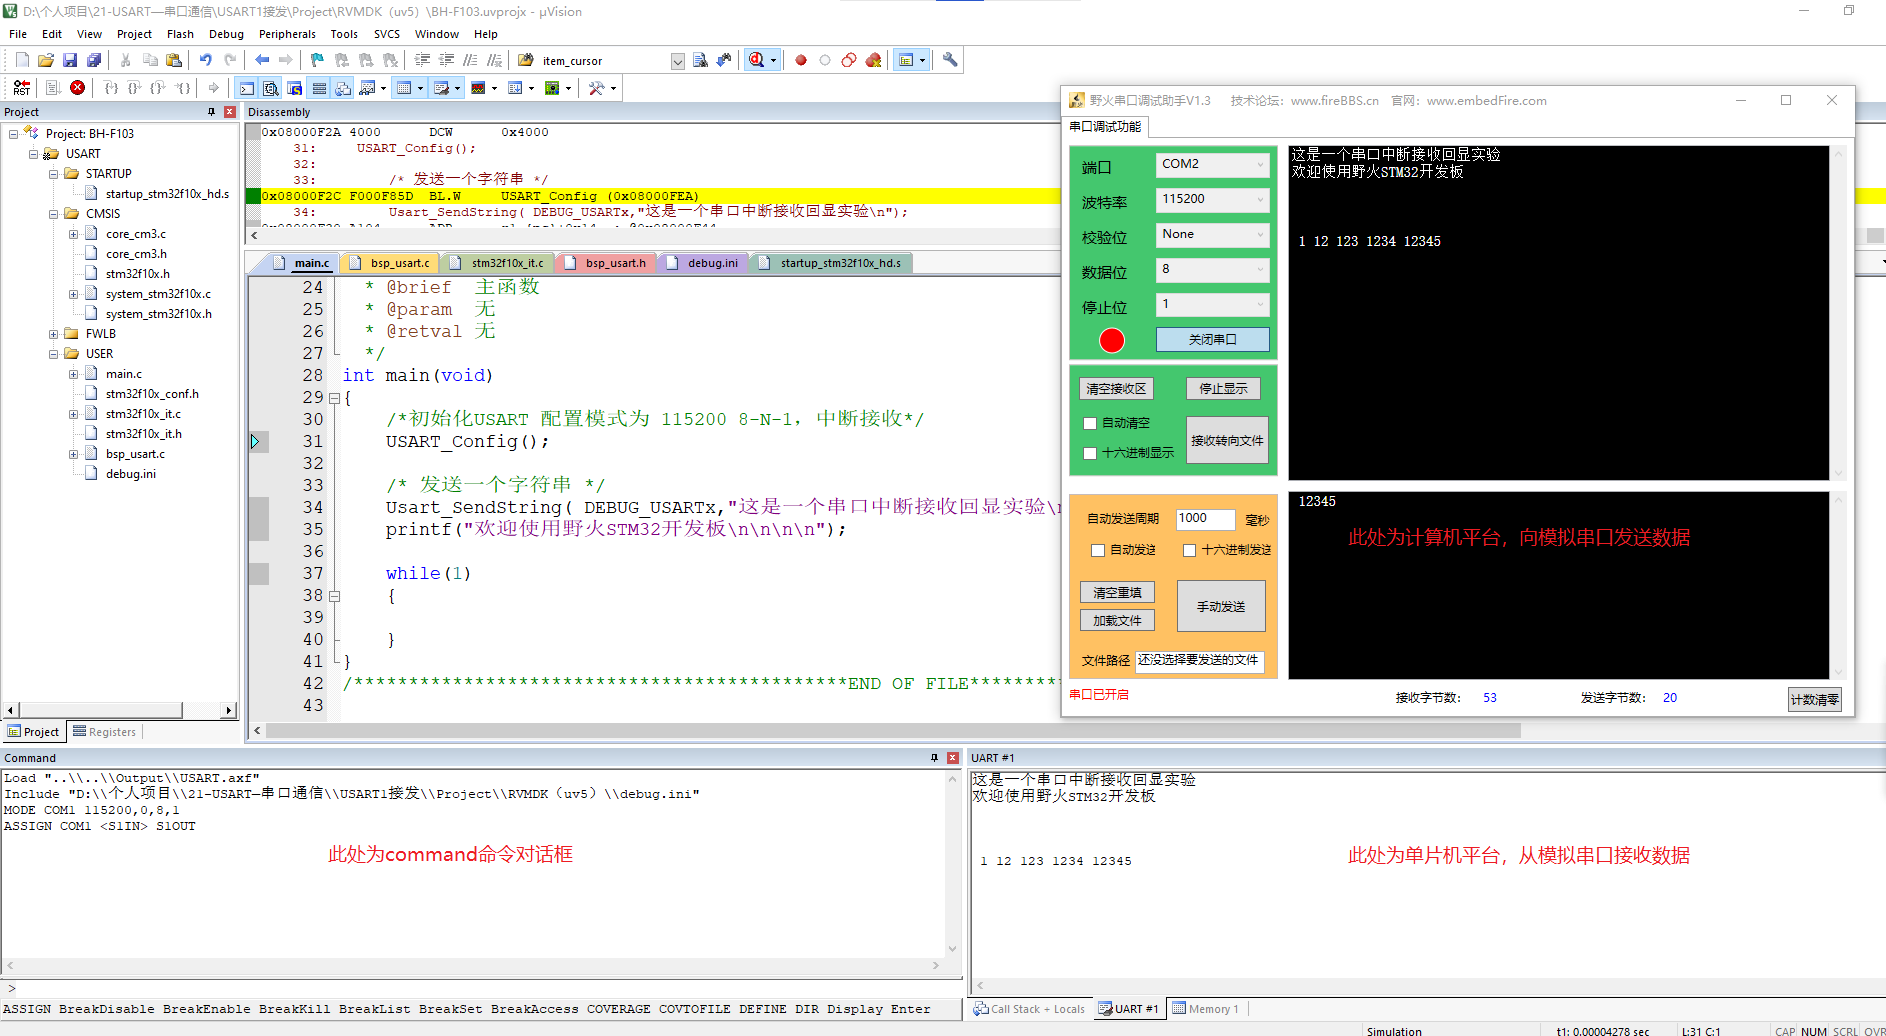Open the 端口 COM2 dropdown

(1212, 164)
